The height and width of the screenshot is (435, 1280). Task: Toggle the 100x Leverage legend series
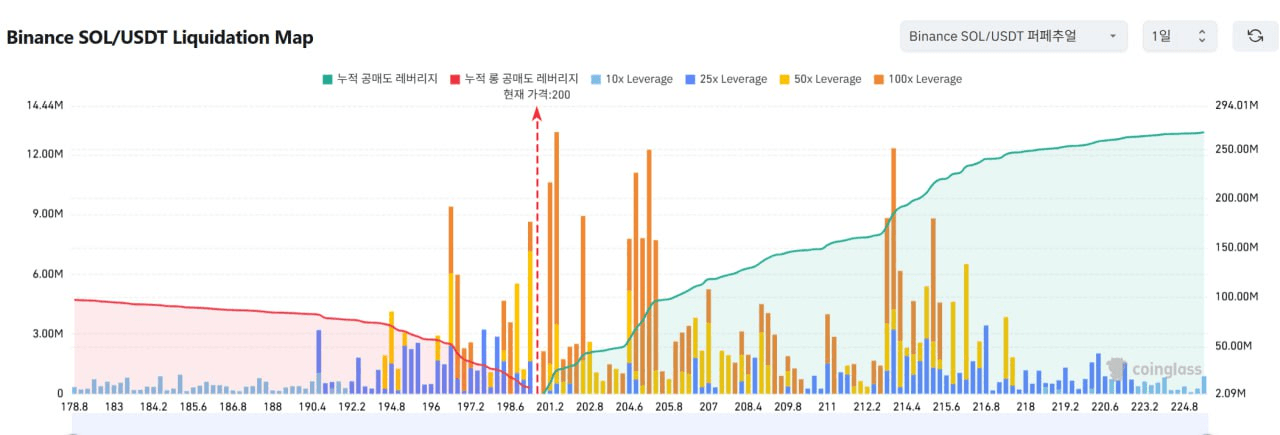(x=917, y=79)
